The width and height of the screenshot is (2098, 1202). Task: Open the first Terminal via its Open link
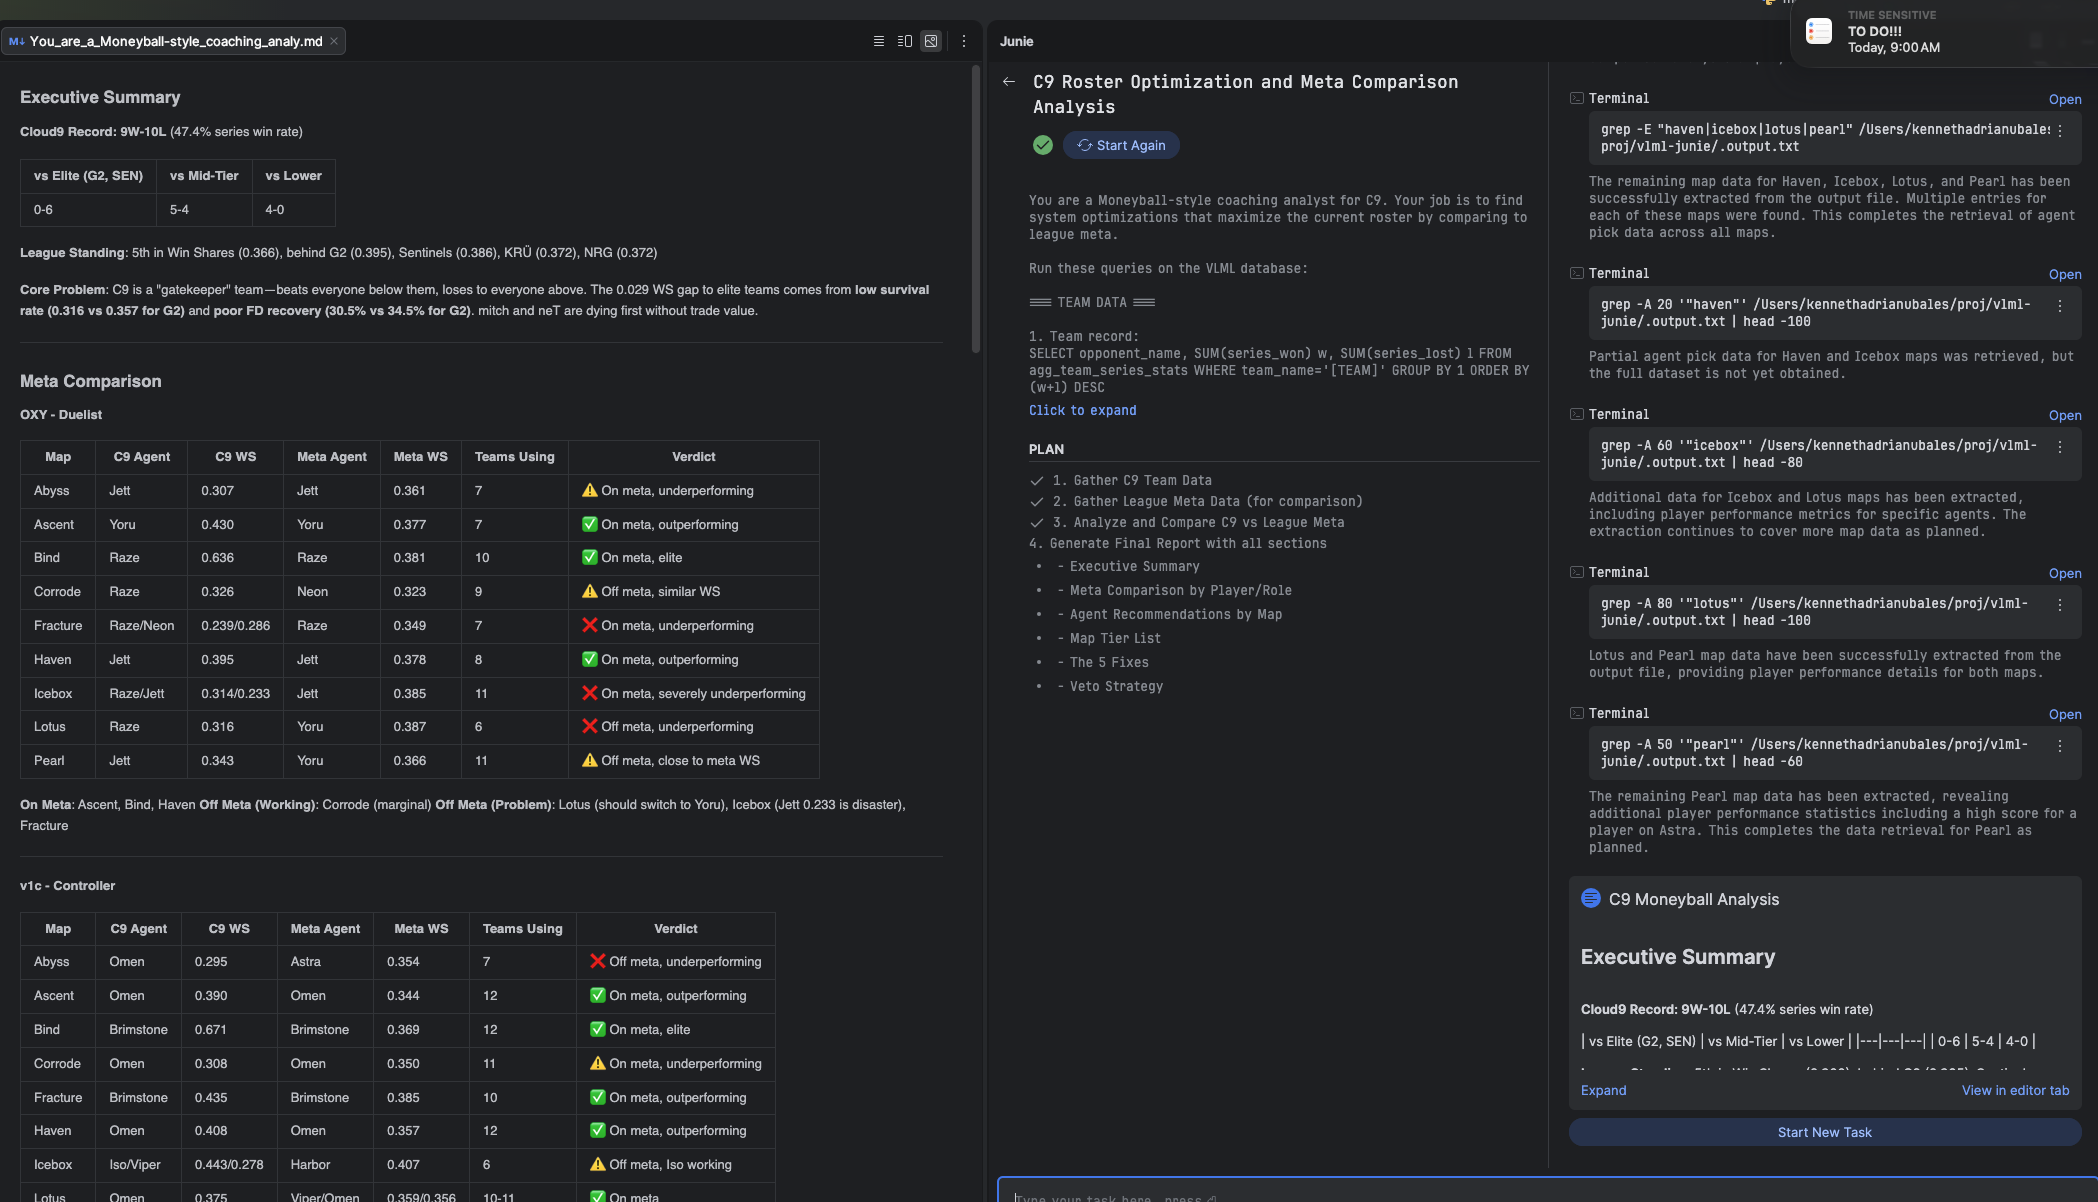[x=2065, y=99]
